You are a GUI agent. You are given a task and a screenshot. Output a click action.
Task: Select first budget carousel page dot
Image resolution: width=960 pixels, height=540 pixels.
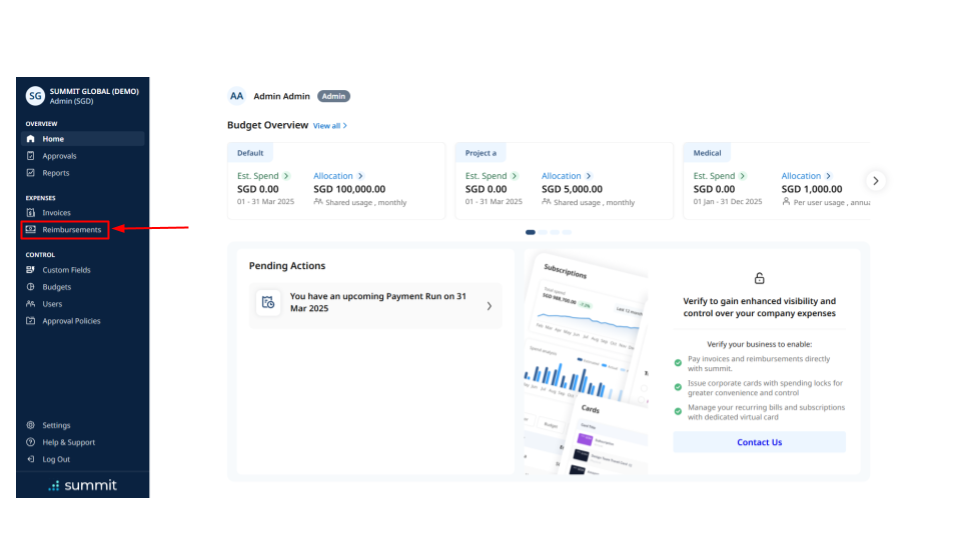pos(530,232)
